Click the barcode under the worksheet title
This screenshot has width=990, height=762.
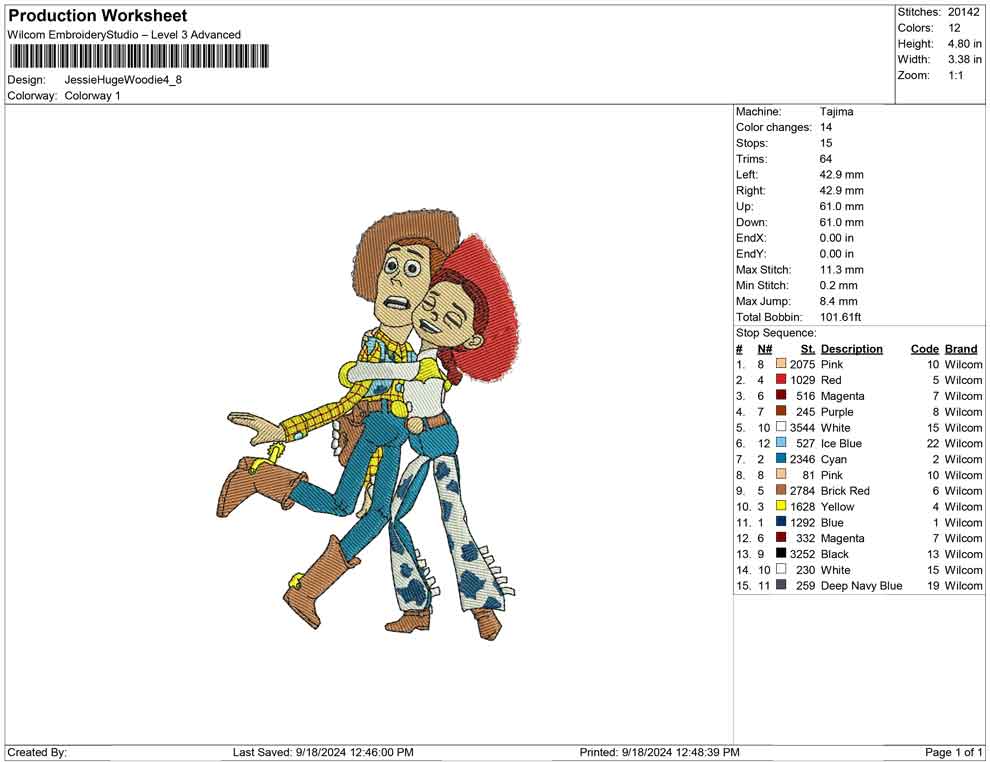pyautogui.click(x=139, y=56)
